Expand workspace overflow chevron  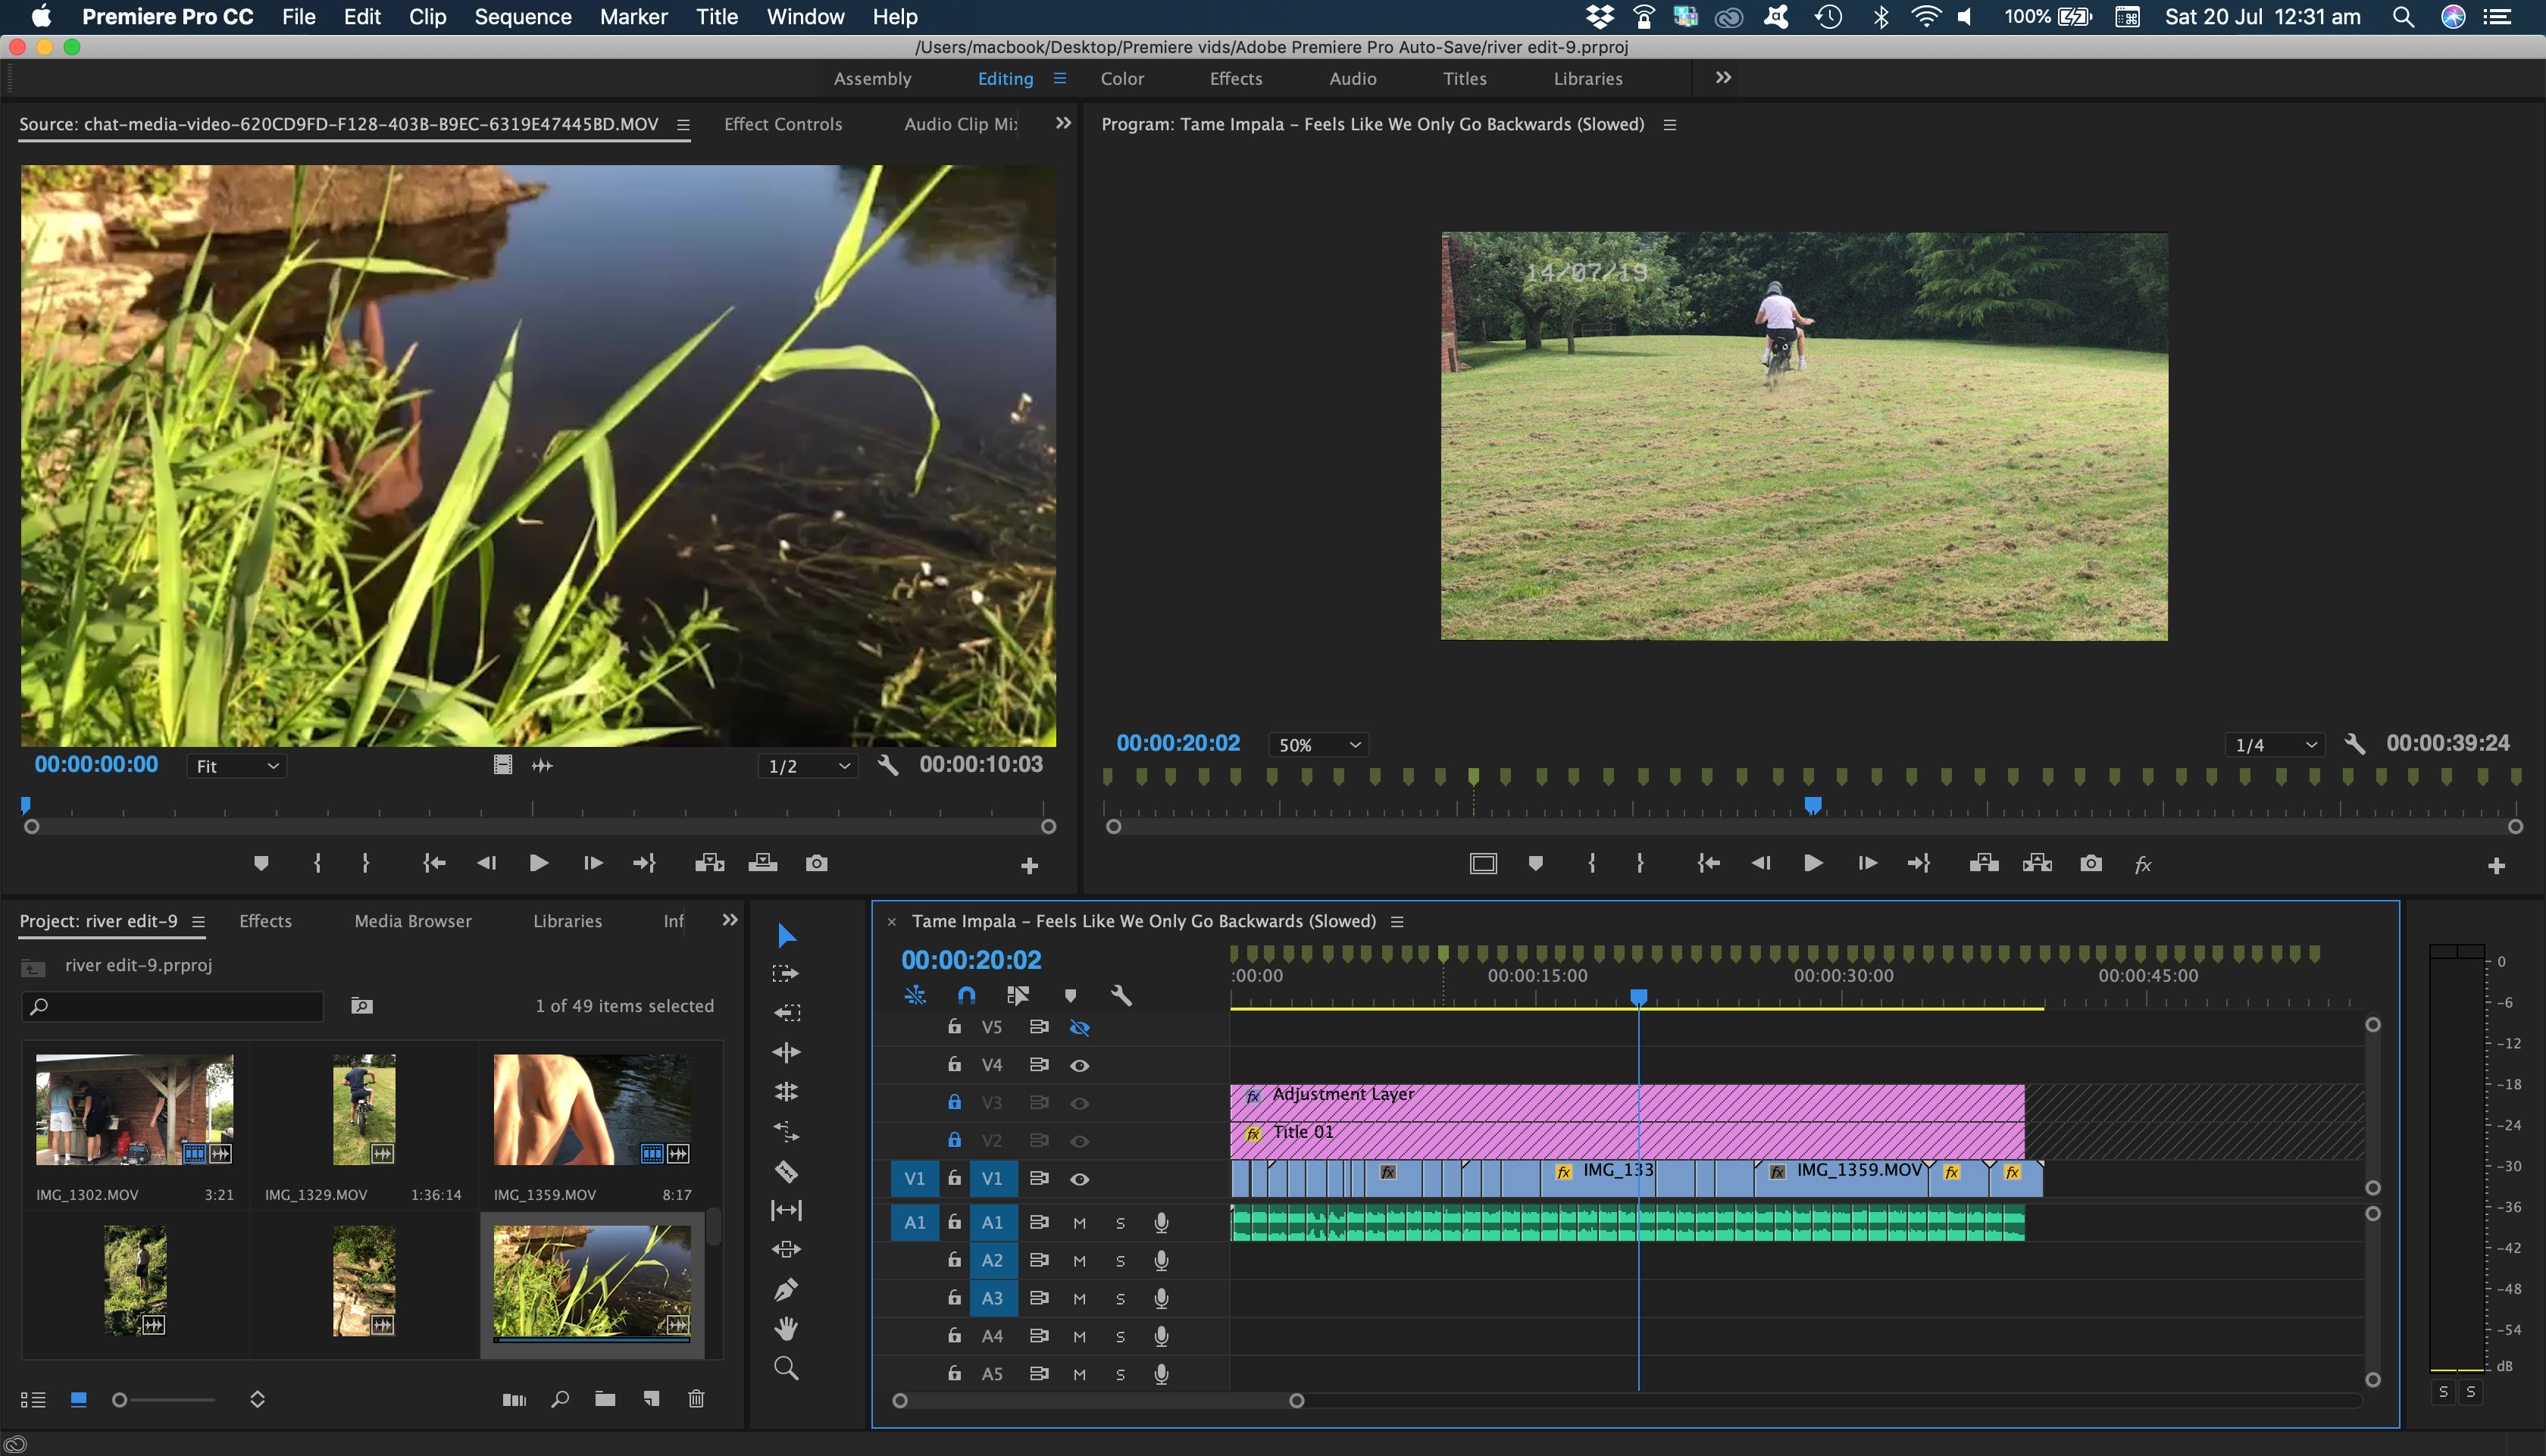point(1723,77)
